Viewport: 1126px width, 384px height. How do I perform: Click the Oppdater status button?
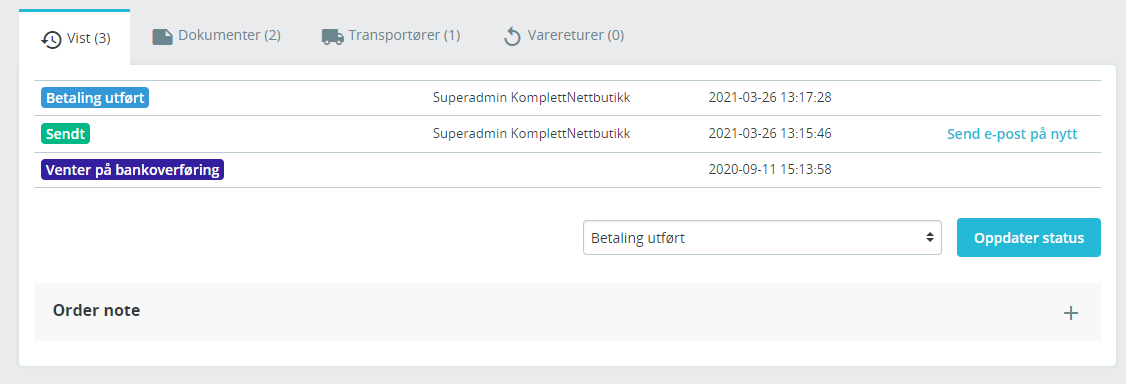coord(1028,238)
